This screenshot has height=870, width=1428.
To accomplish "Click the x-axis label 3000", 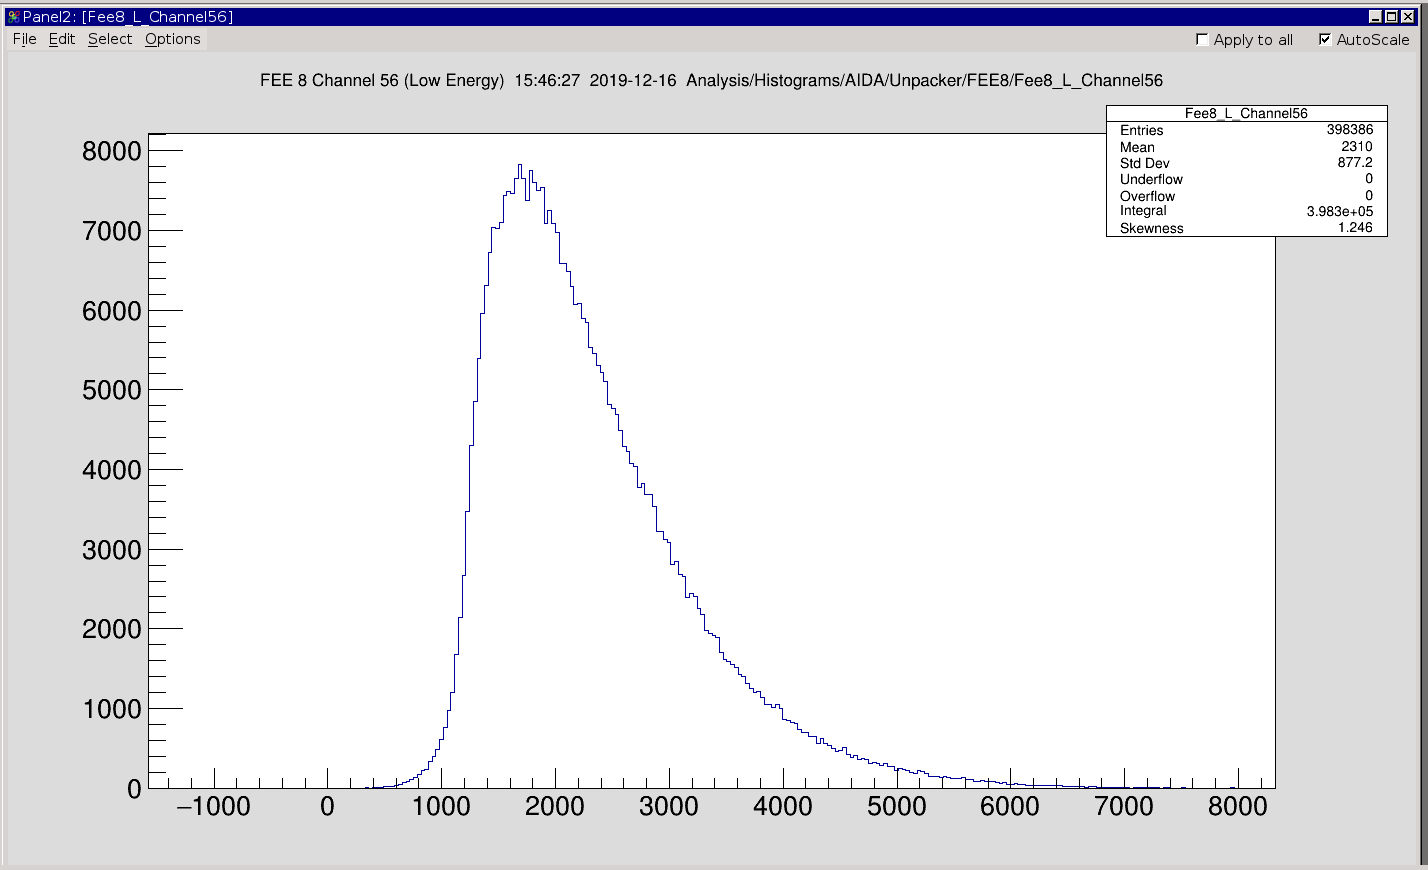I will click(669, 806).
